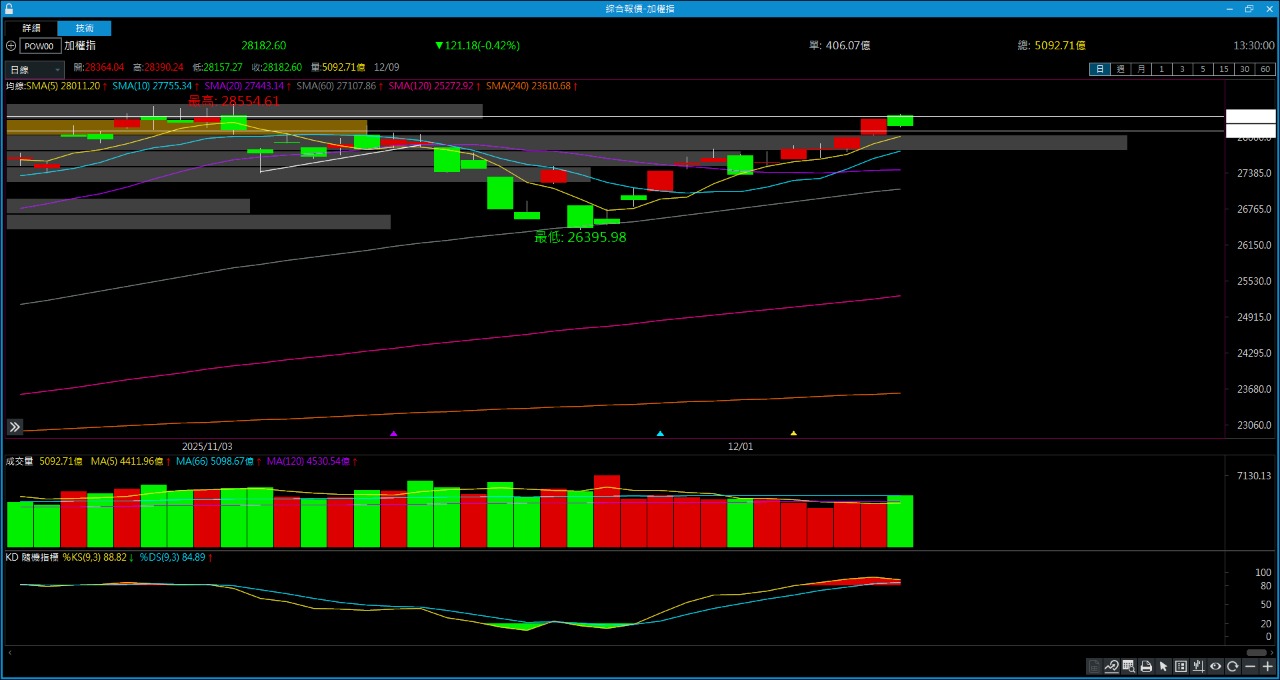Choose the 月 monthly period button
This screenshot has width=1280, height=680.
[x=1141, y=69]
